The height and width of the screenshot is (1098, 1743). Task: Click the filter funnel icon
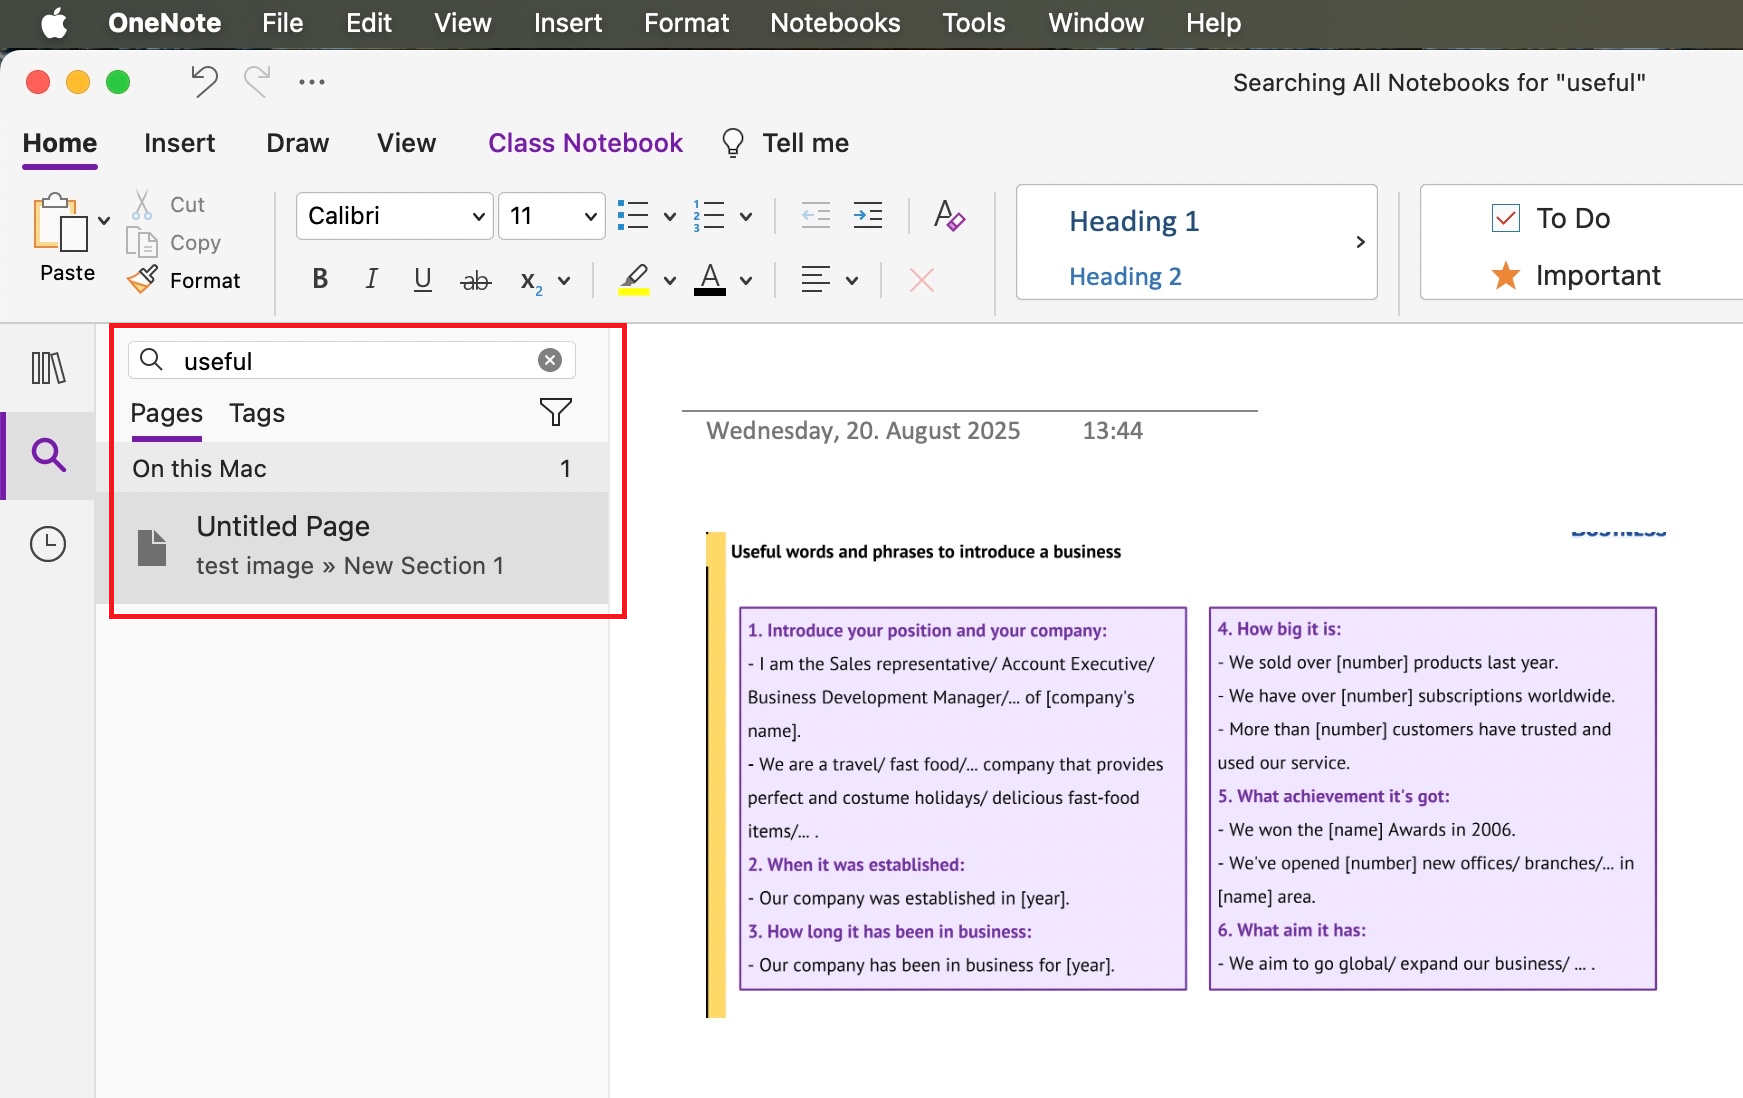pyautogui.click(x=556, y=411)
